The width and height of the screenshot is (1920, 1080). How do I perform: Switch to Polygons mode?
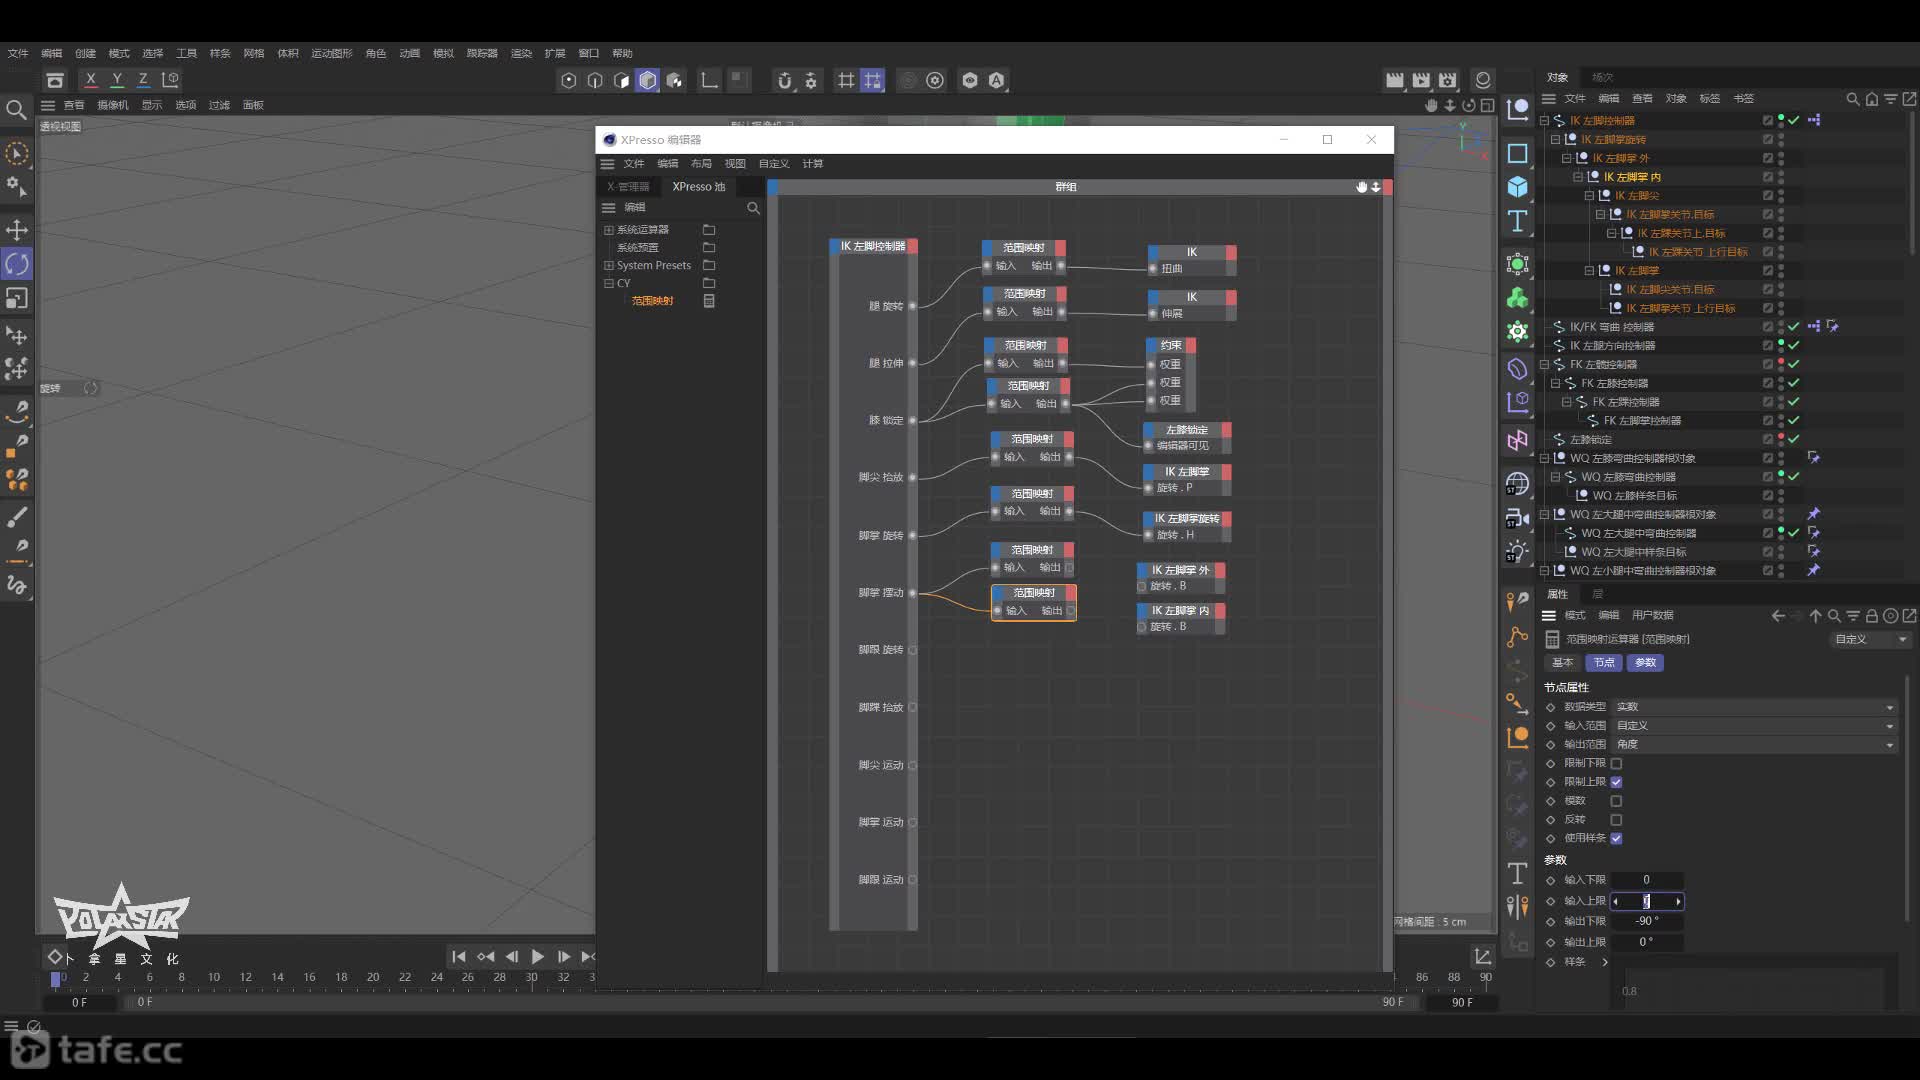(621, 80)
